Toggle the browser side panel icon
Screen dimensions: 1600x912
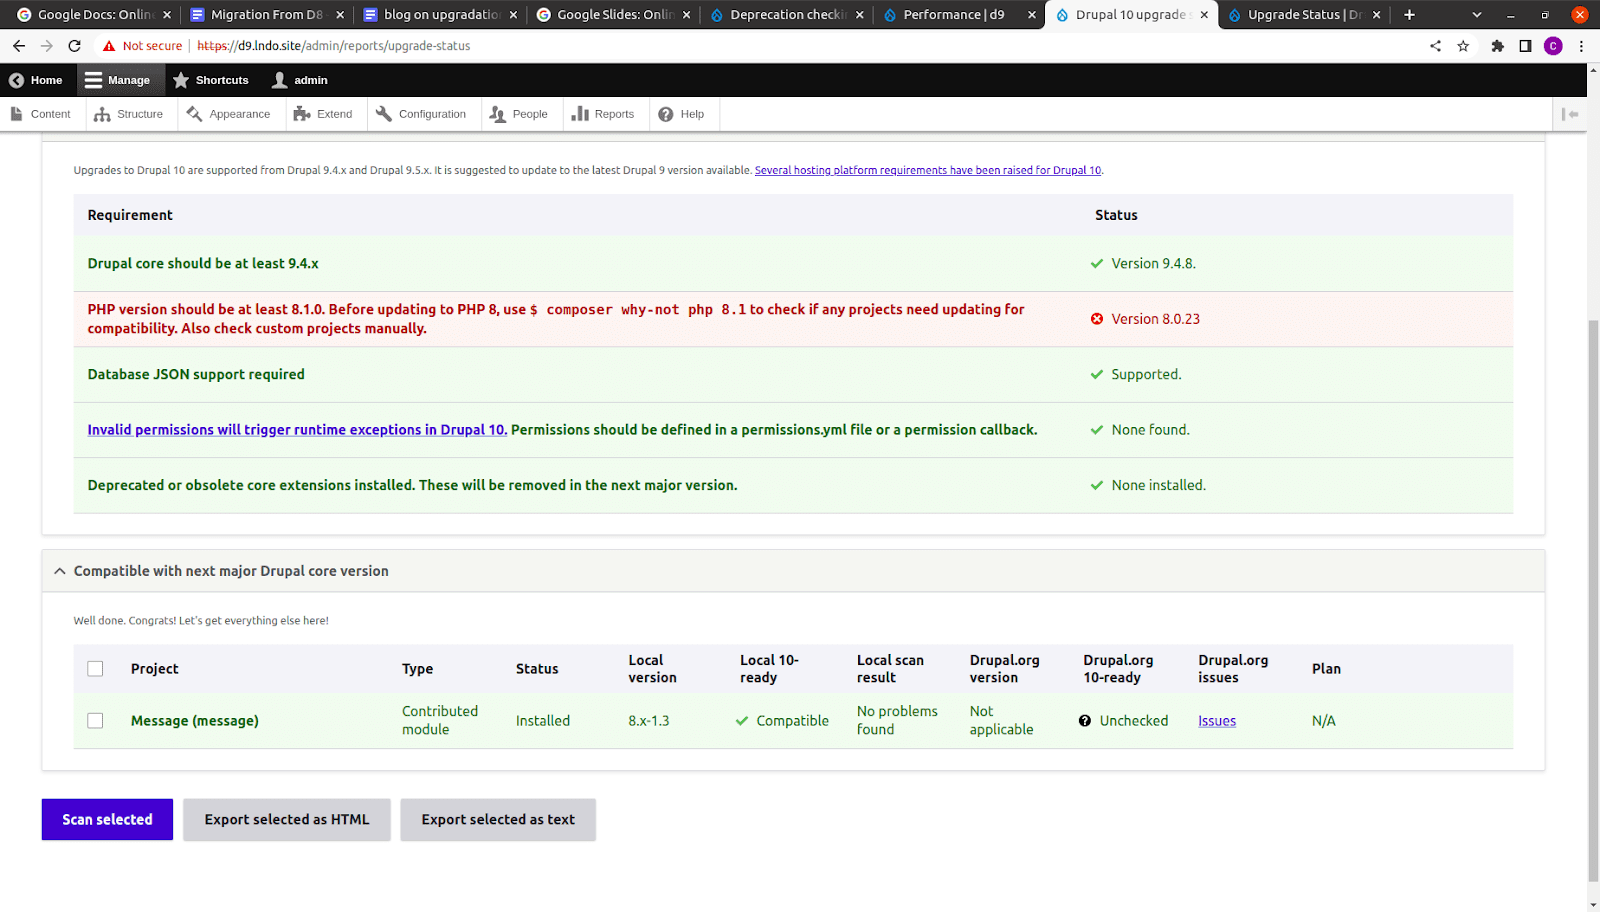tap(1525, 46)
